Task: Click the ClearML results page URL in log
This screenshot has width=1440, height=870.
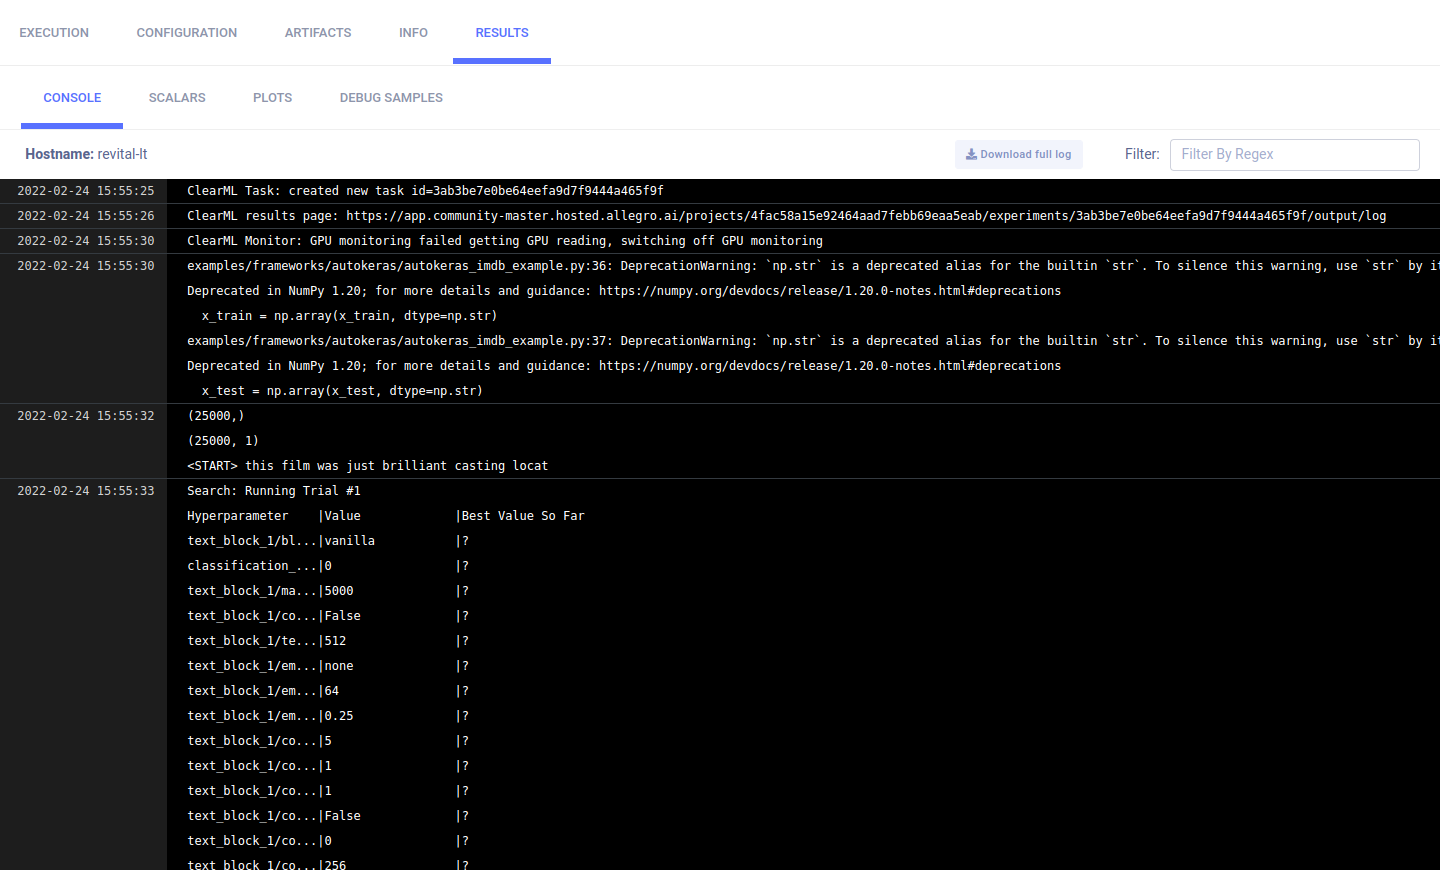Action: click(x=866, y=216)
